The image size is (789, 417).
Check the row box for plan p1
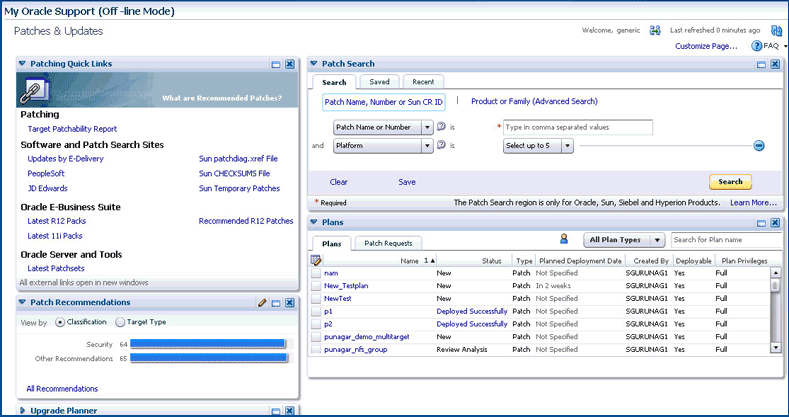tap(315, 311)
